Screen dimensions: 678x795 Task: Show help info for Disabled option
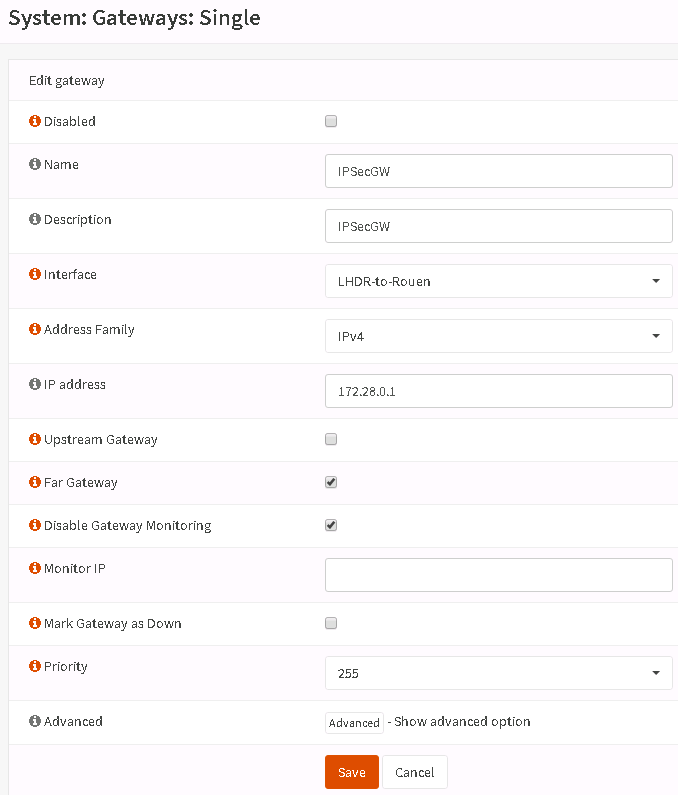34,121
